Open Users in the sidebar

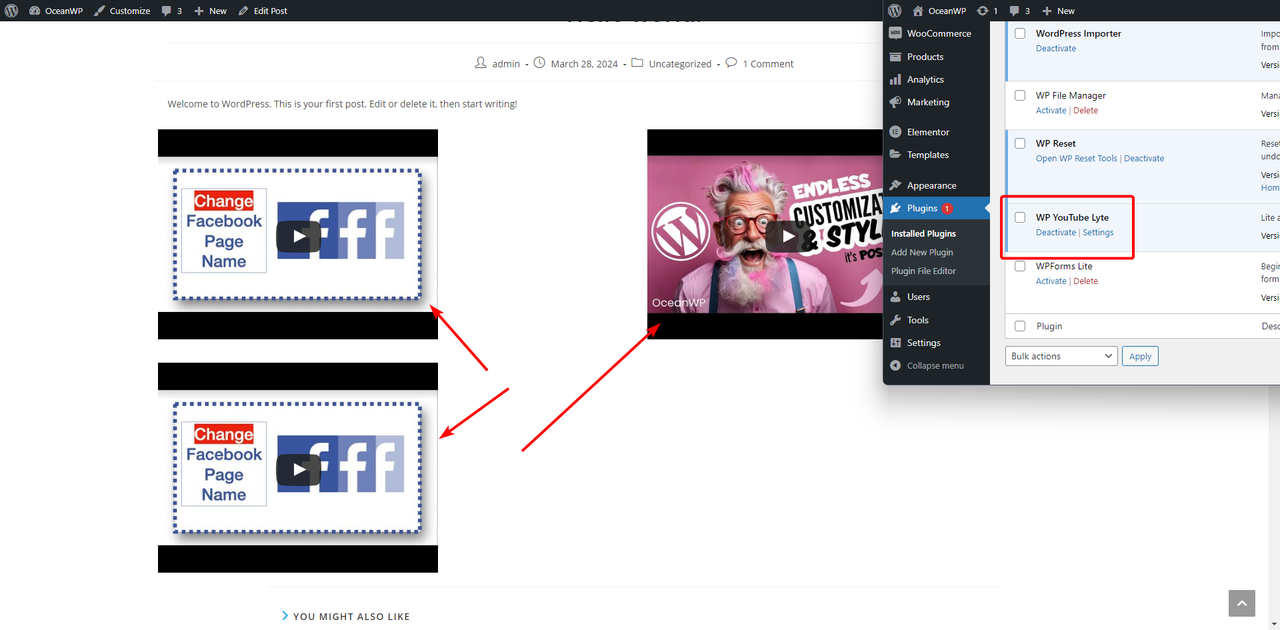pyautogui.click(x=936, y=297)
